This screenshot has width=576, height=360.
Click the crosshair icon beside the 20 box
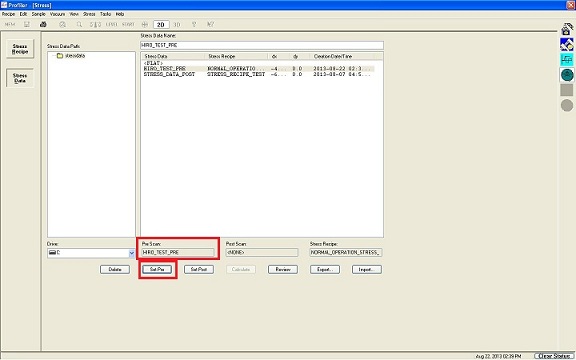pyautogui.click(x=145, y=25)
